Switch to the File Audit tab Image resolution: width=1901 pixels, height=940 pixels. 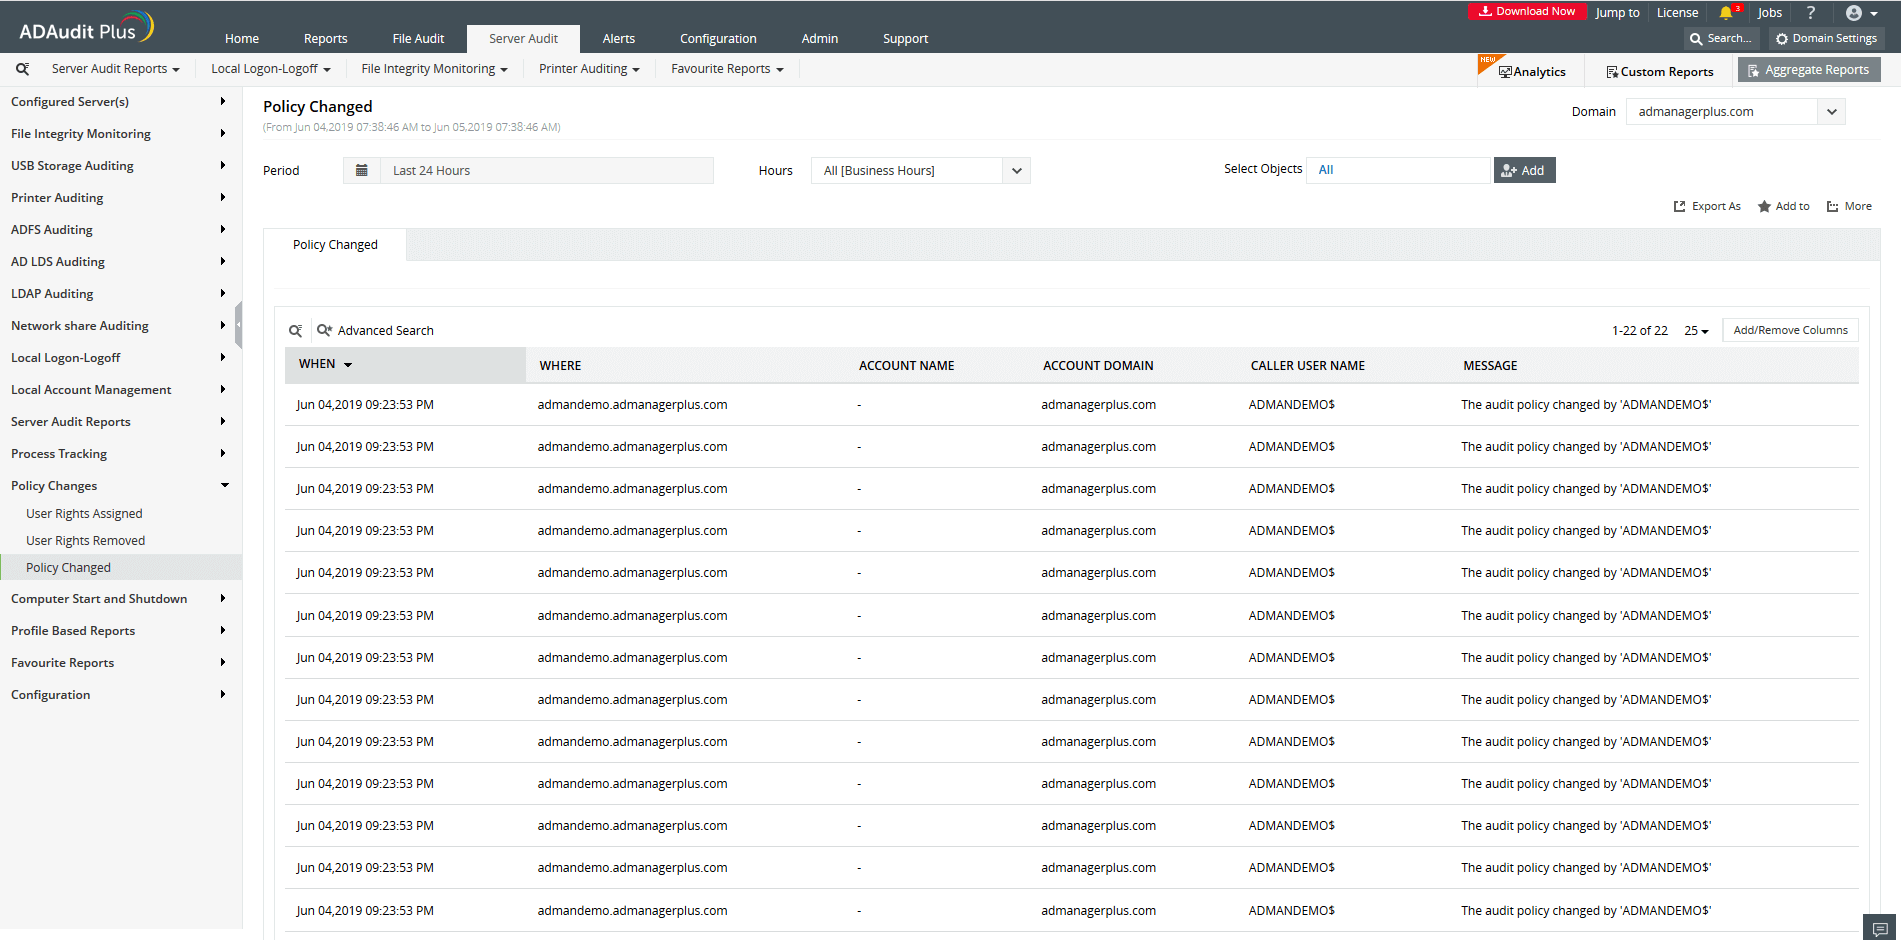[x=418, y=39]
